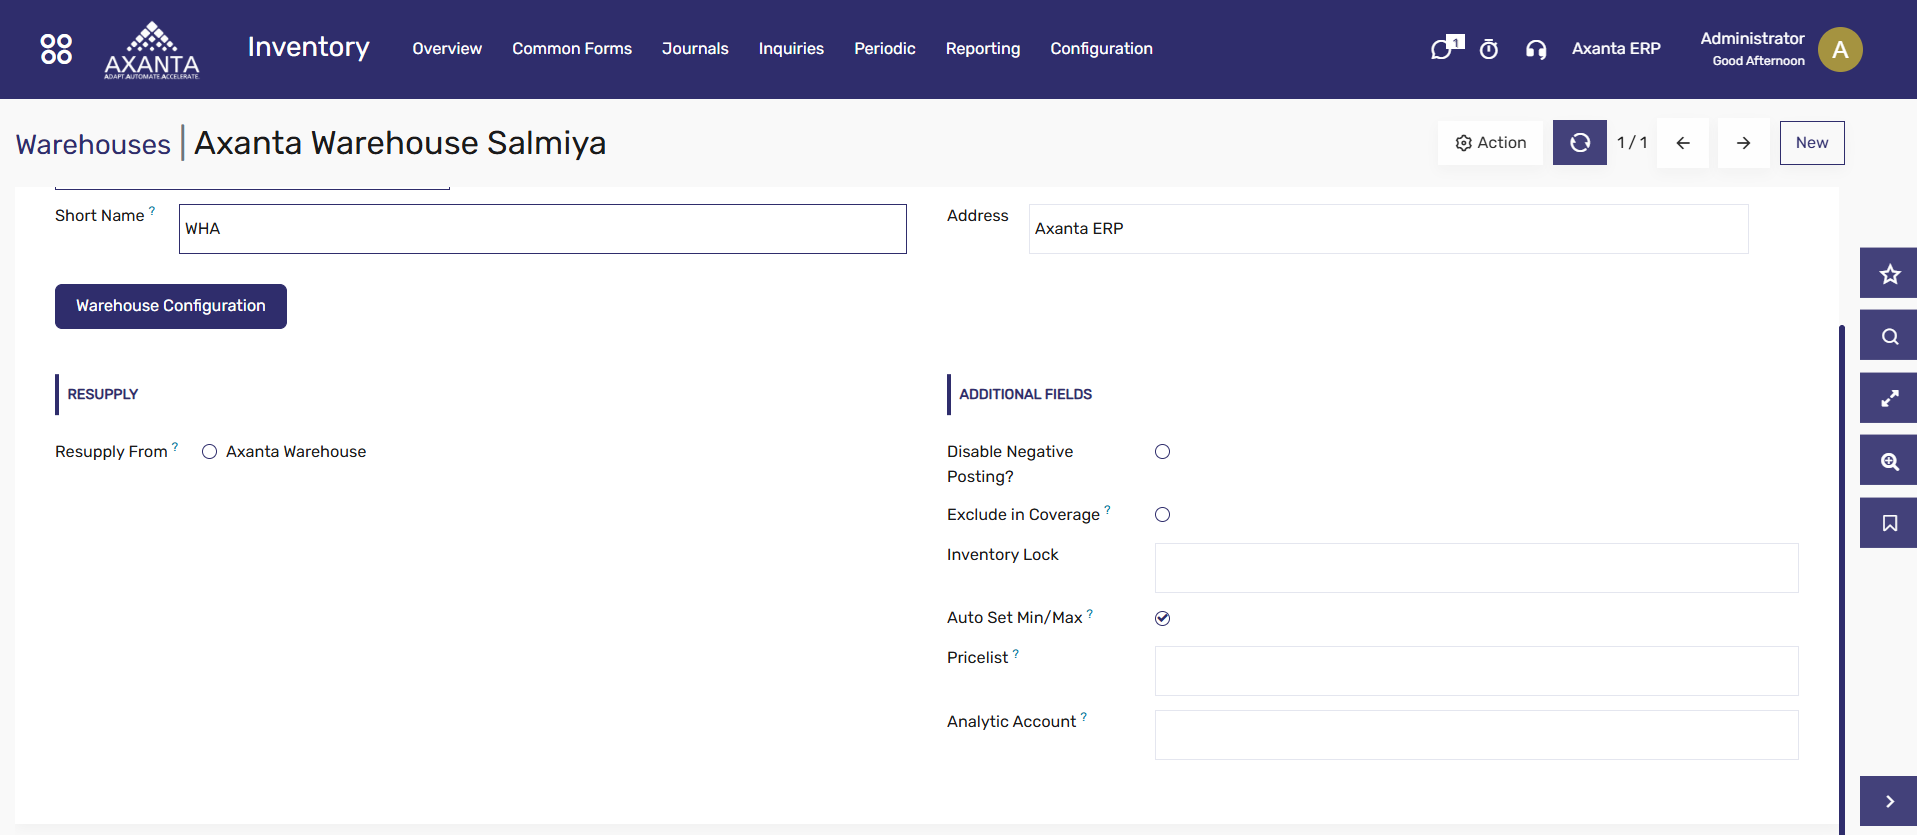Click the Analytic Account help mark

pyautogui.click(x=1084, y=717)
